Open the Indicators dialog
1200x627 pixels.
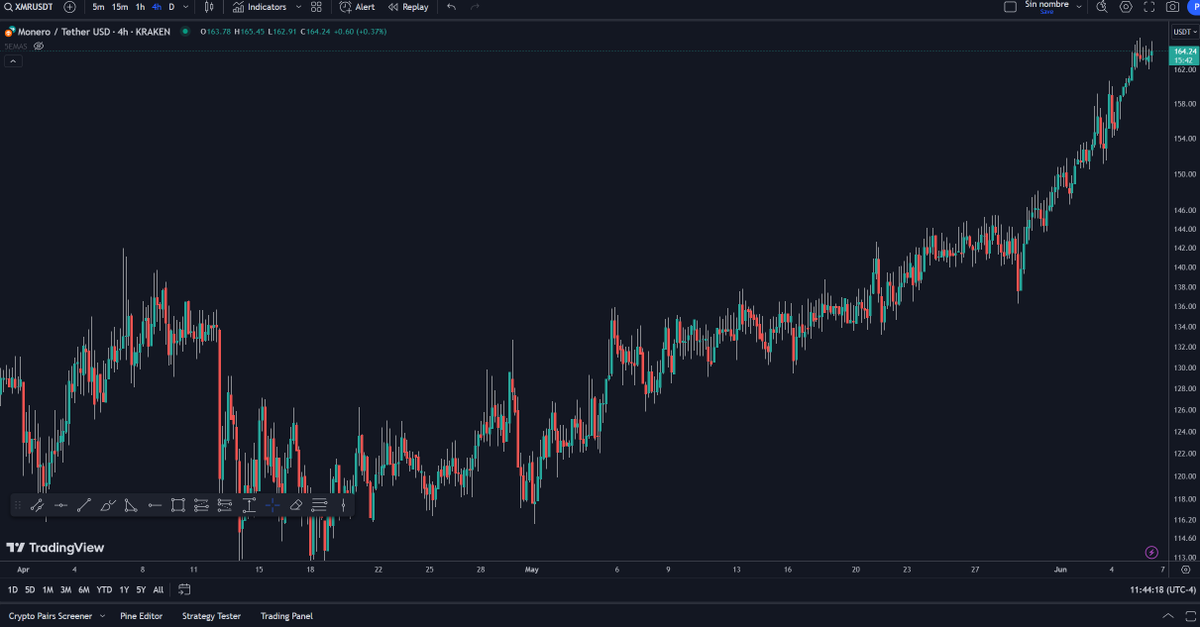[259, 7]
